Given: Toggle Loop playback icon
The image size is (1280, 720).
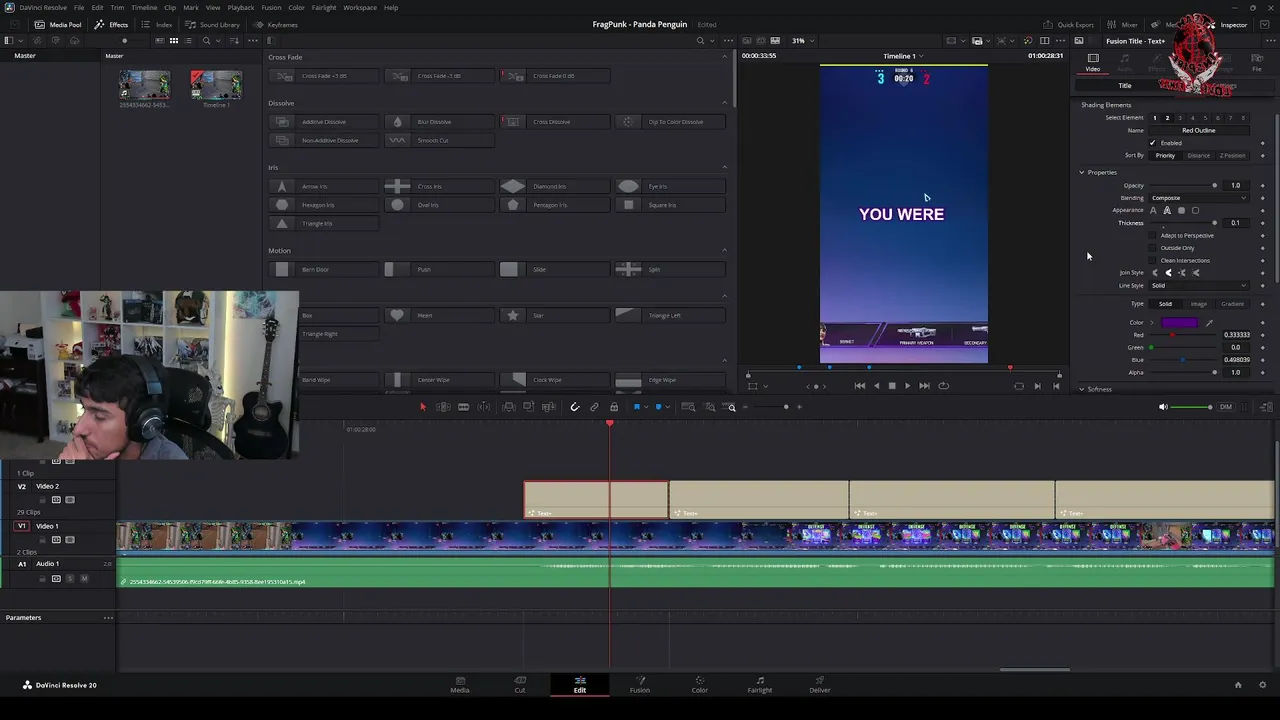Looking at the screenshot, I should tap(943, 386).
